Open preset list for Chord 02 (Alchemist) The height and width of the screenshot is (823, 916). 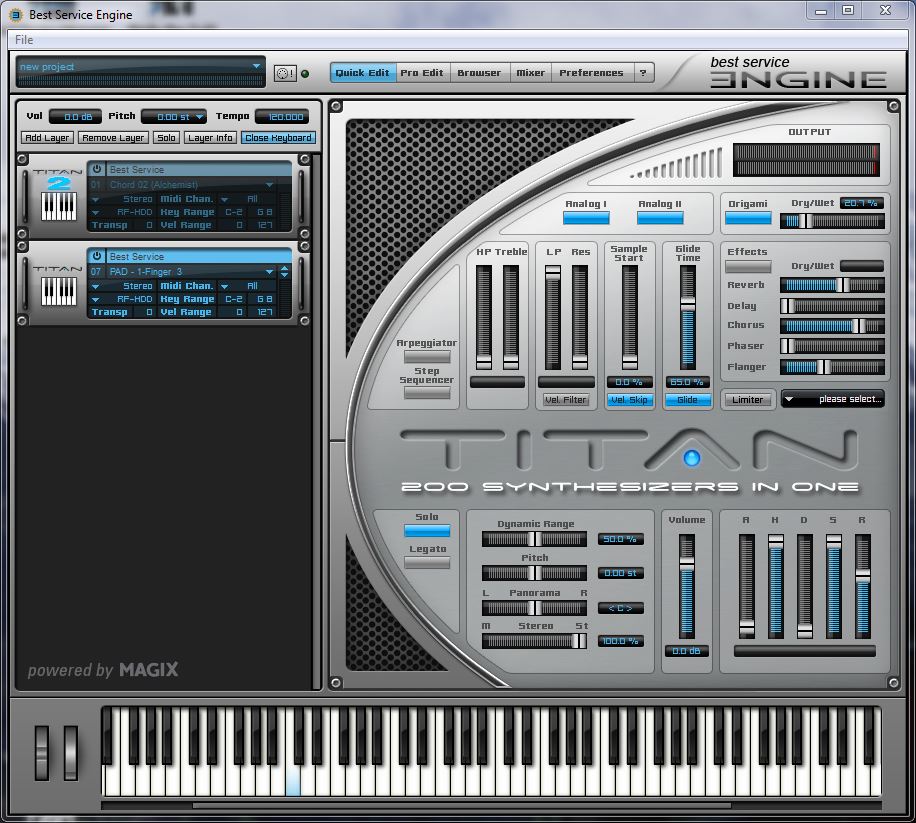(269, 185)
